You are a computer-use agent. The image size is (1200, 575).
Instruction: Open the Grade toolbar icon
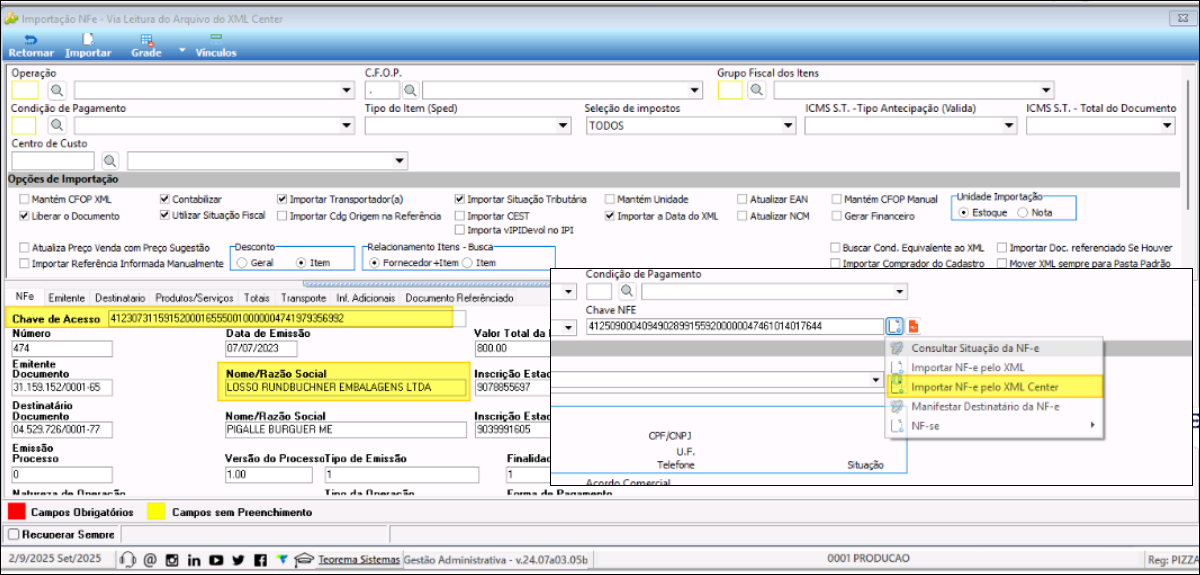146,39
